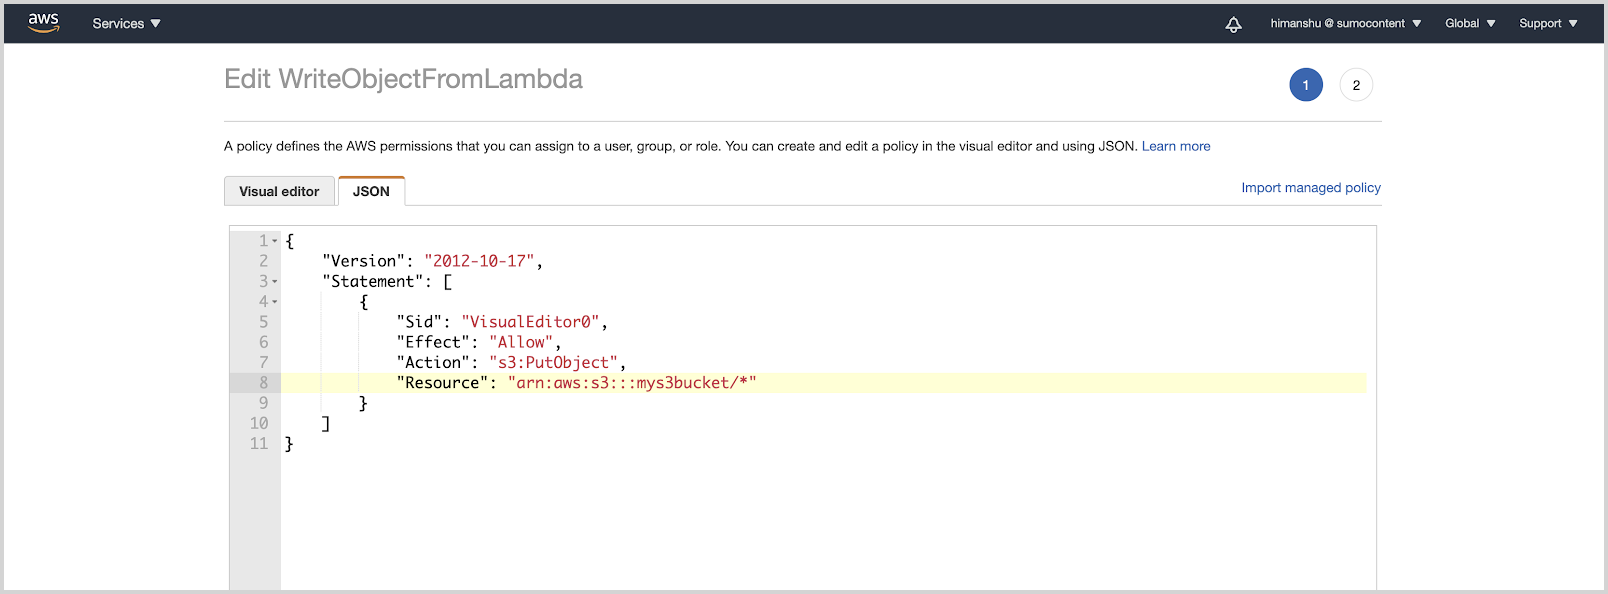Collapse the Statement array fold on line 3
The width and height of the screenshot is (1608, 594).
coord(275,282)
